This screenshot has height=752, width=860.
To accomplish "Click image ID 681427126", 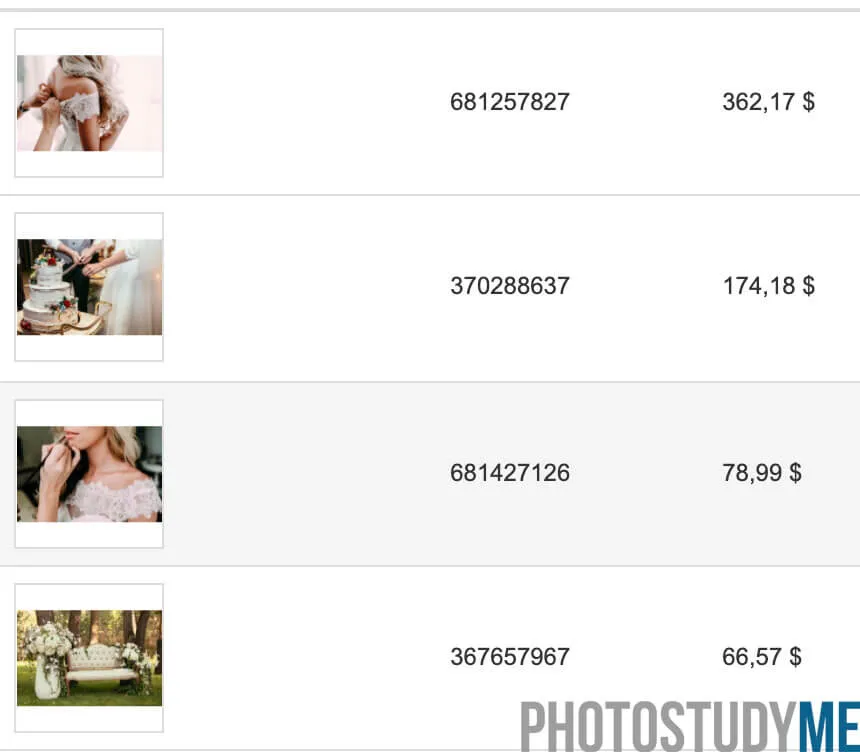I will tap(510, 473).
